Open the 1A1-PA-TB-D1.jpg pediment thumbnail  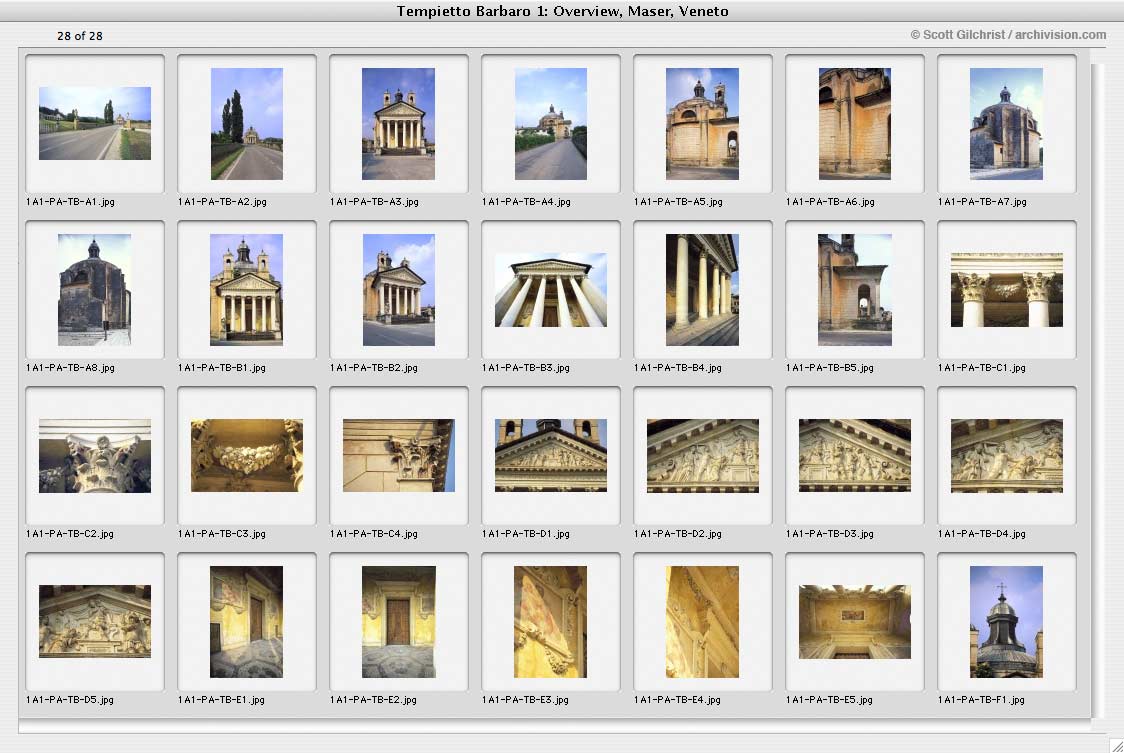click(x=551, y=455)
